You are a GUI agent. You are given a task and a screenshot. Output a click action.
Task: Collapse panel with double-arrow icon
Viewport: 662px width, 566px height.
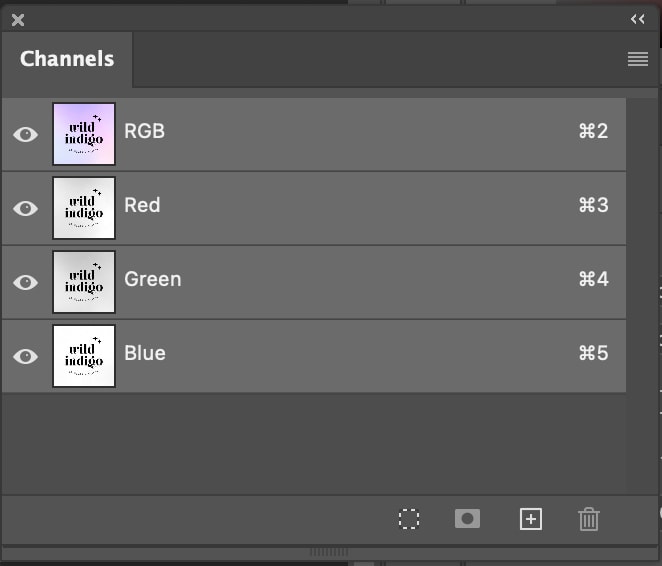(x=638, y=19)
